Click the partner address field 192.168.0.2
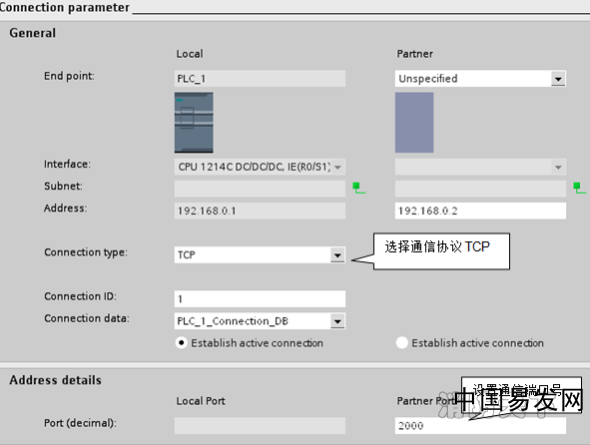The height and width of the screenshot is (445, 590). [x=481, y=211]
